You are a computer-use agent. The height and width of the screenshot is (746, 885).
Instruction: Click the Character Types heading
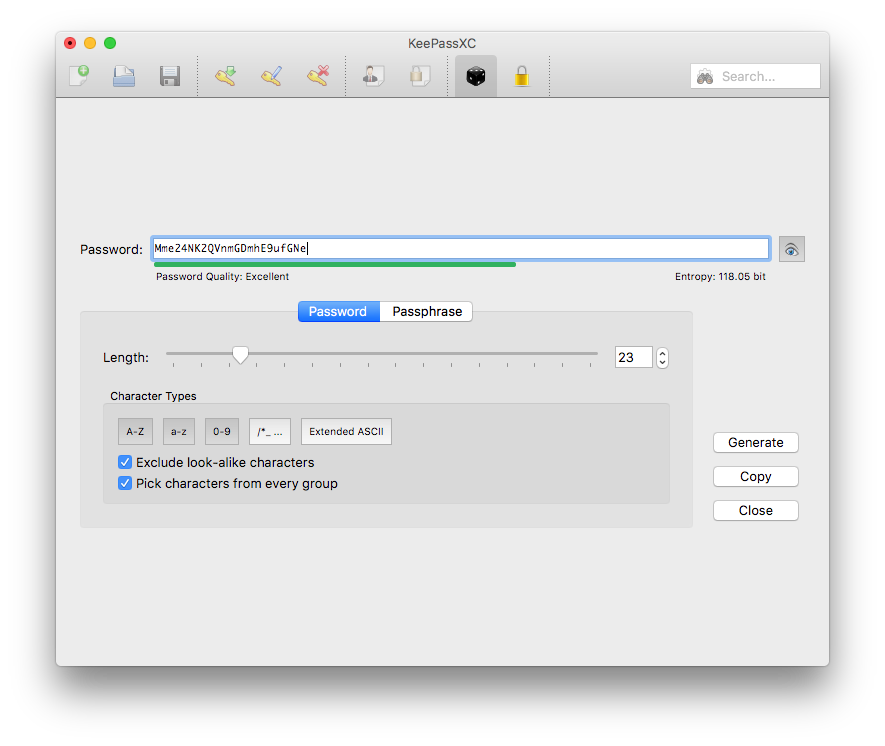click(x=154, y=396)
